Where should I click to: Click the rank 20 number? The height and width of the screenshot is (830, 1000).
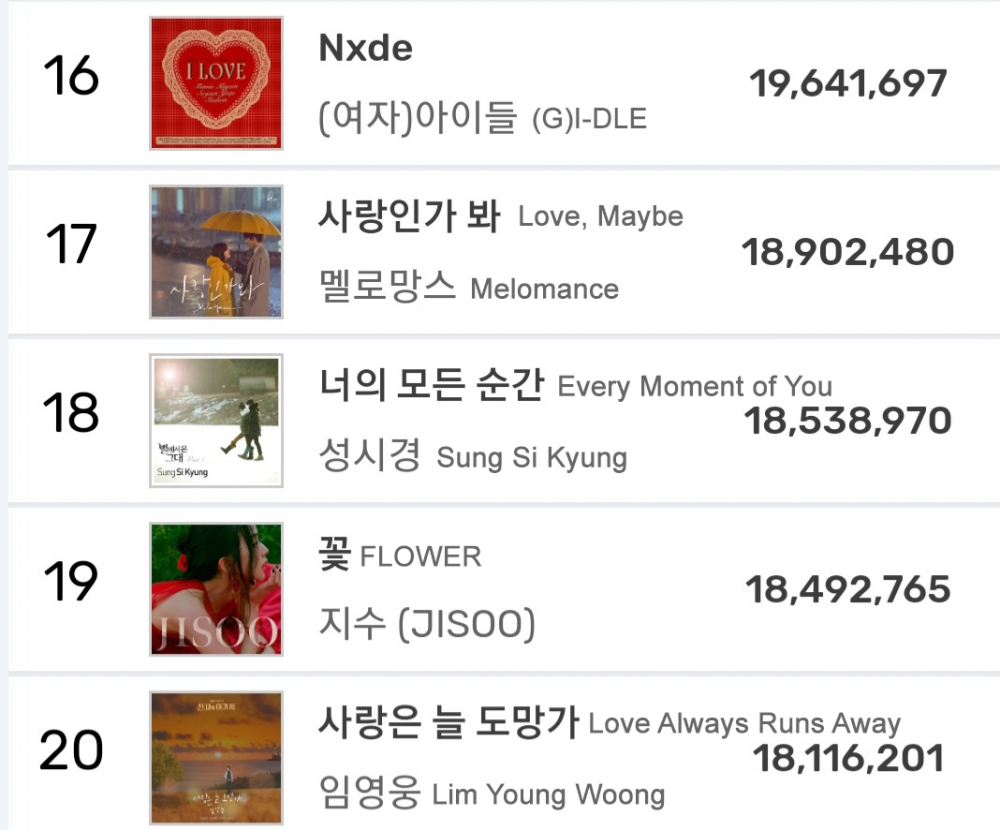(x=71, y=750)
